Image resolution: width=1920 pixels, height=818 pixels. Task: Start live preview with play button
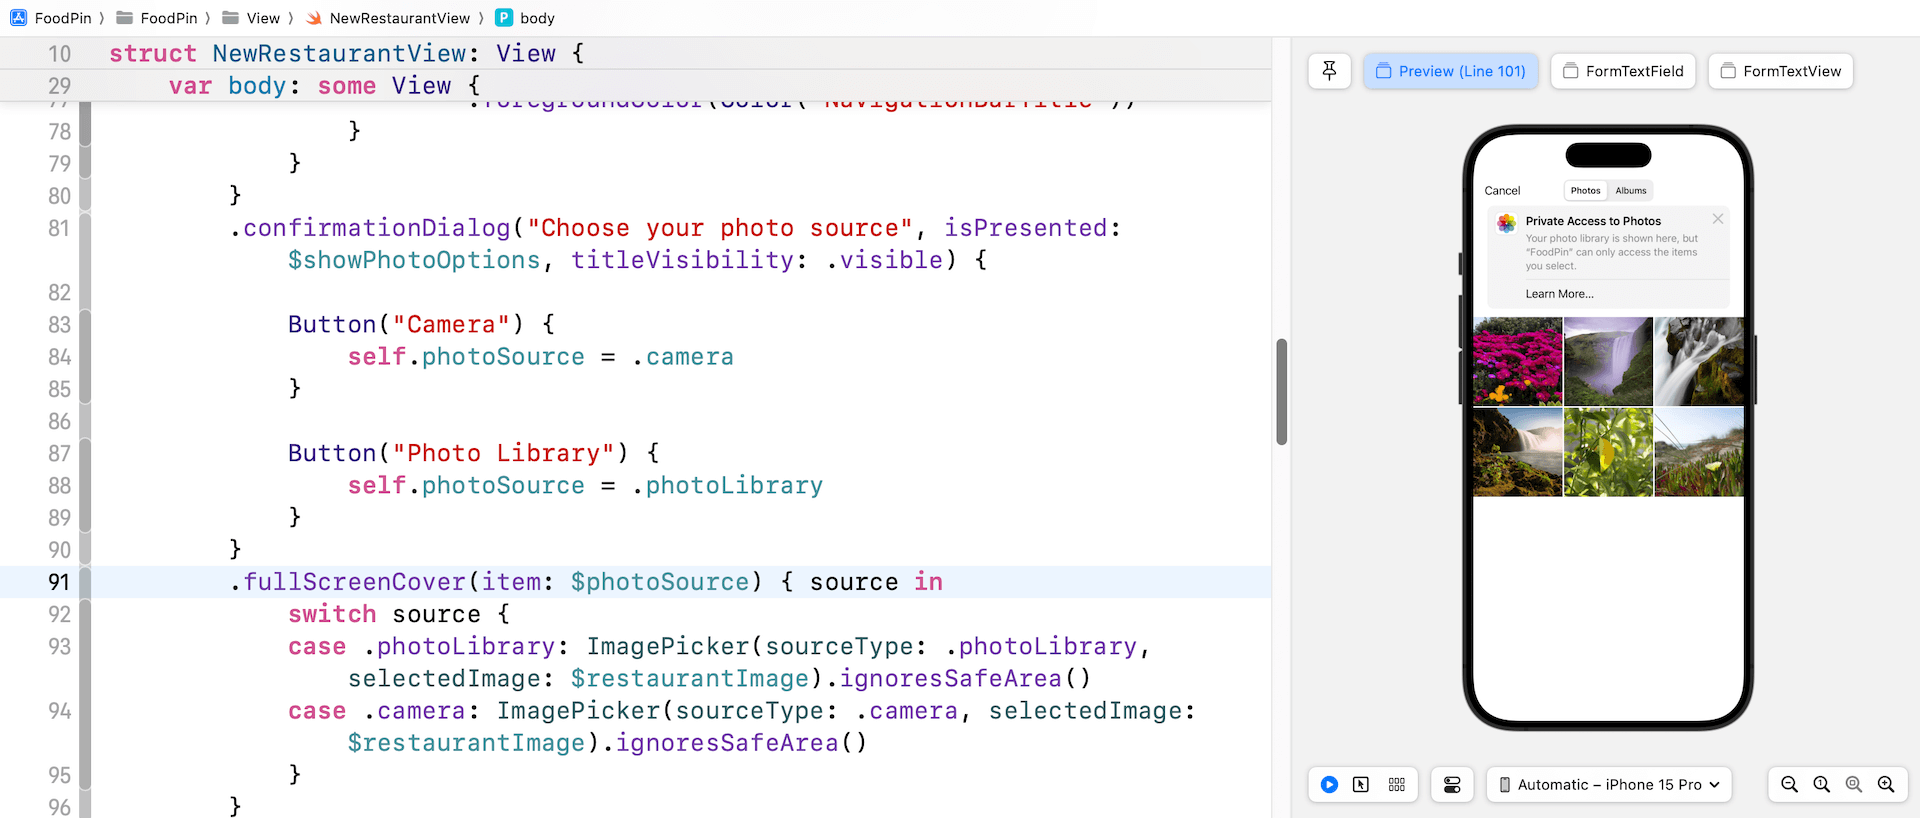pos(1329,785)
